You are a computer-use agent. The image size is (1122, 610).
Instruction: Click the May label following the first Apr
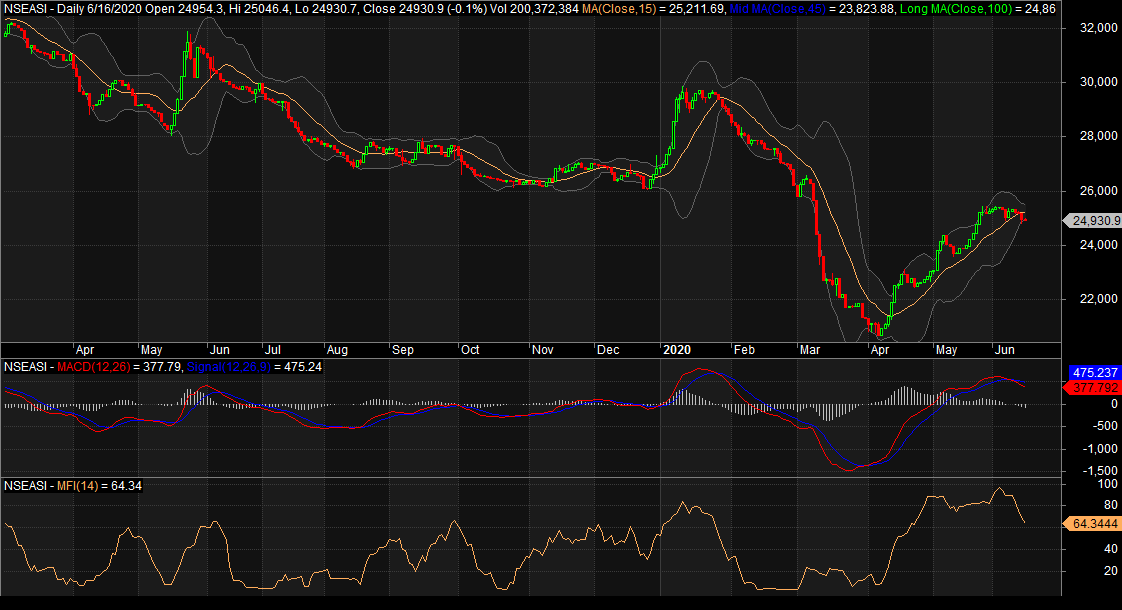151,350
